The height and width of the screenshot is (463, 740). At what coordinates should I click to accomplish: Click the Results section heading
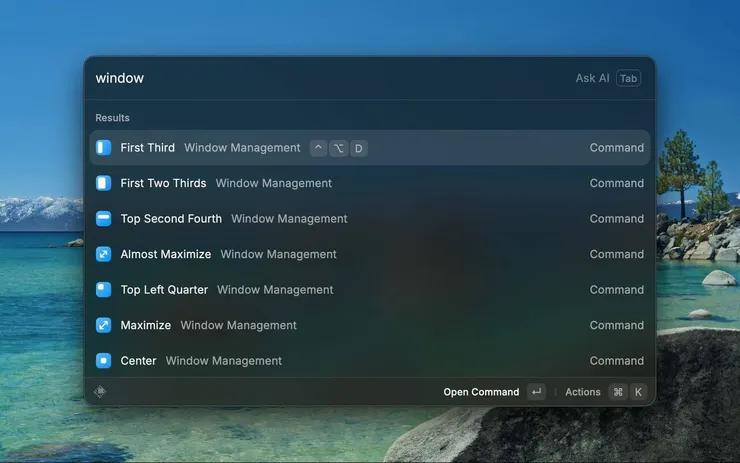(x=112, y=118)
